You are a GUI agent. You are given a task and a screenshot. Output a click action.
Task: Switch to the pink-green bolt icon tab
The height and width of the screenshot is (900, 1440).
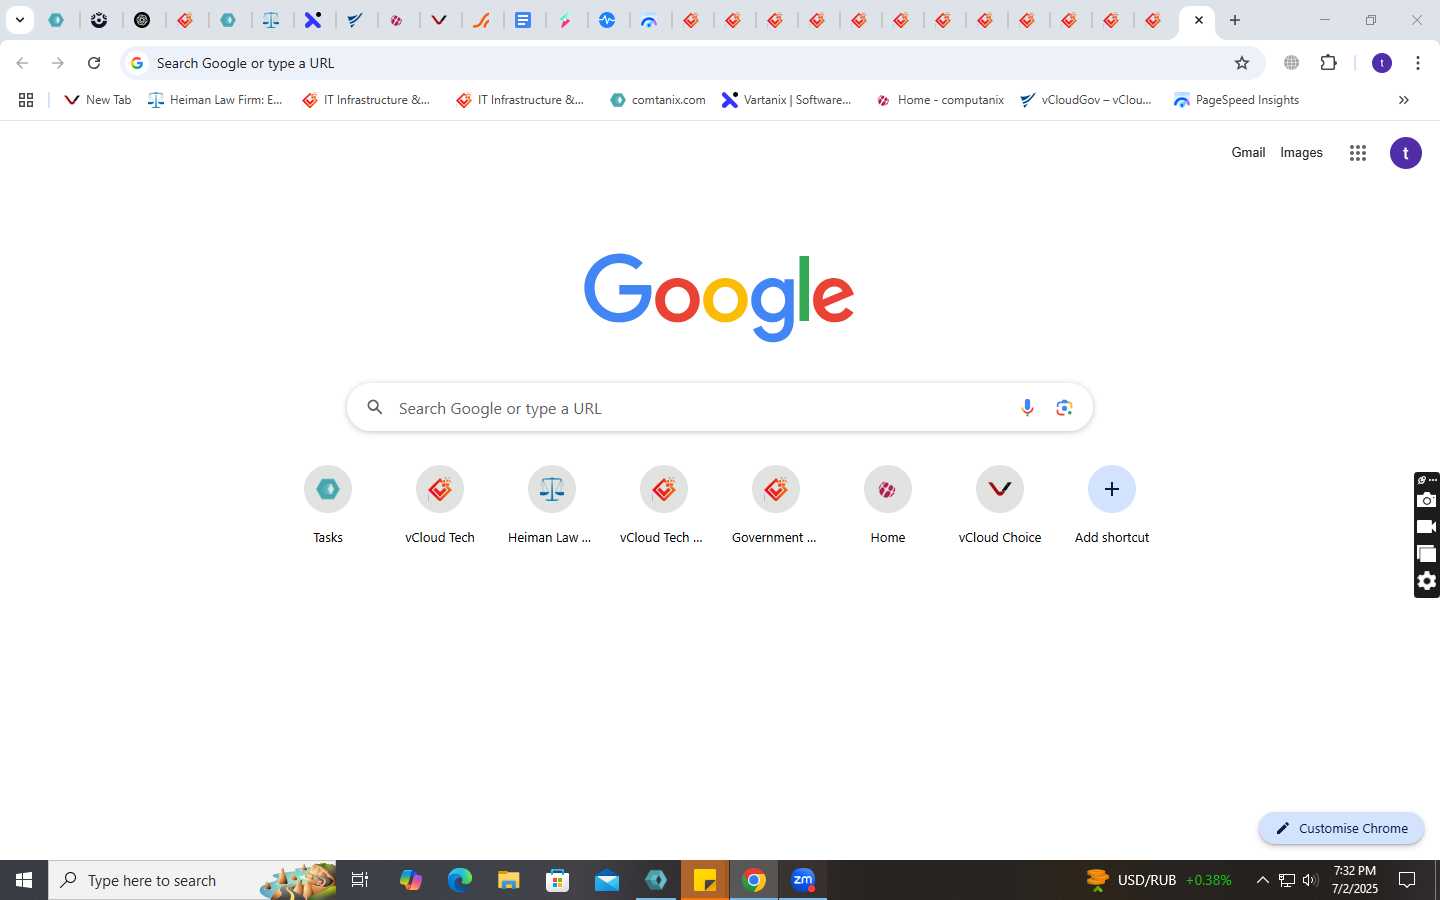565,20
